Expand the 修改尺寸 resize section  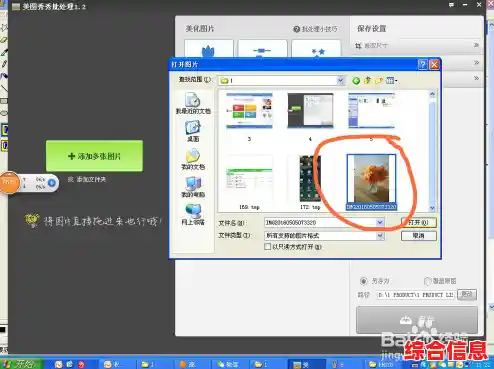[x=417, y=45]
